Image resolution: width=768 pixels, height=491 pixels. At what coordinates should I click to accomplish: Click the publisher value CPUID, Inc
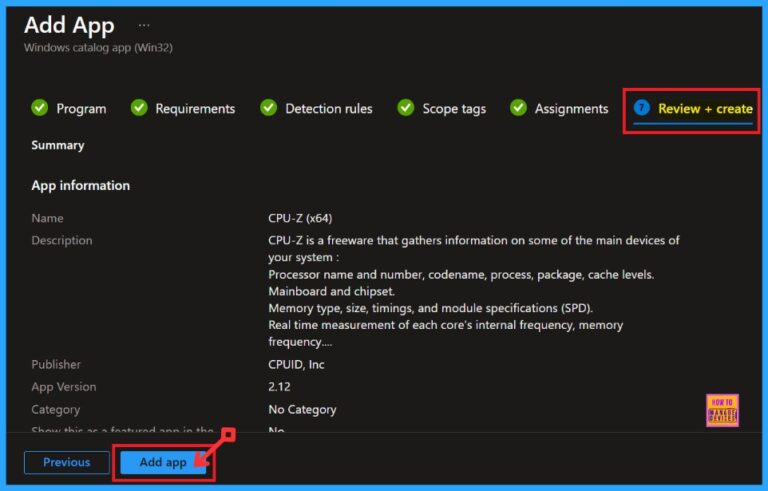coord(296,365)
